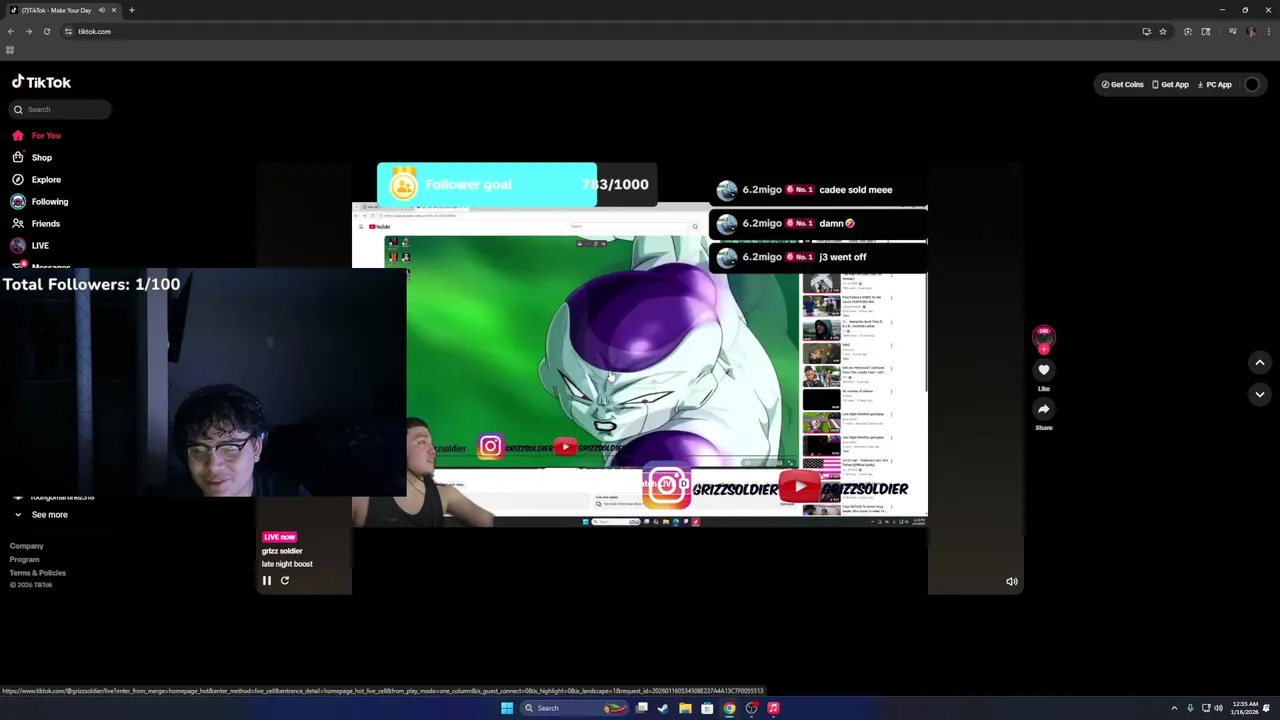1280x720 pixels.
Task: Open the Shop page in sidebar
Action: pos(32,157)
